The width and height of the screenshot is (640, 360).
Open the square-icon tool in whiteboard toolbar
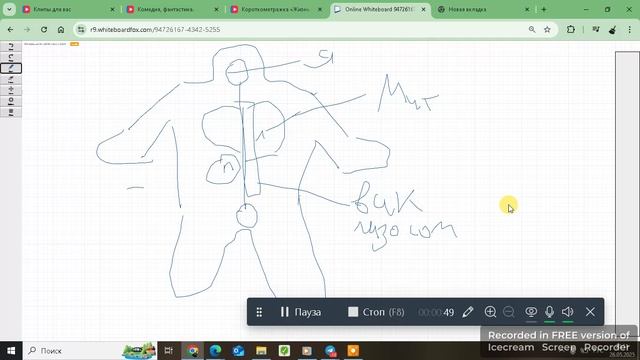click(11, 111)
